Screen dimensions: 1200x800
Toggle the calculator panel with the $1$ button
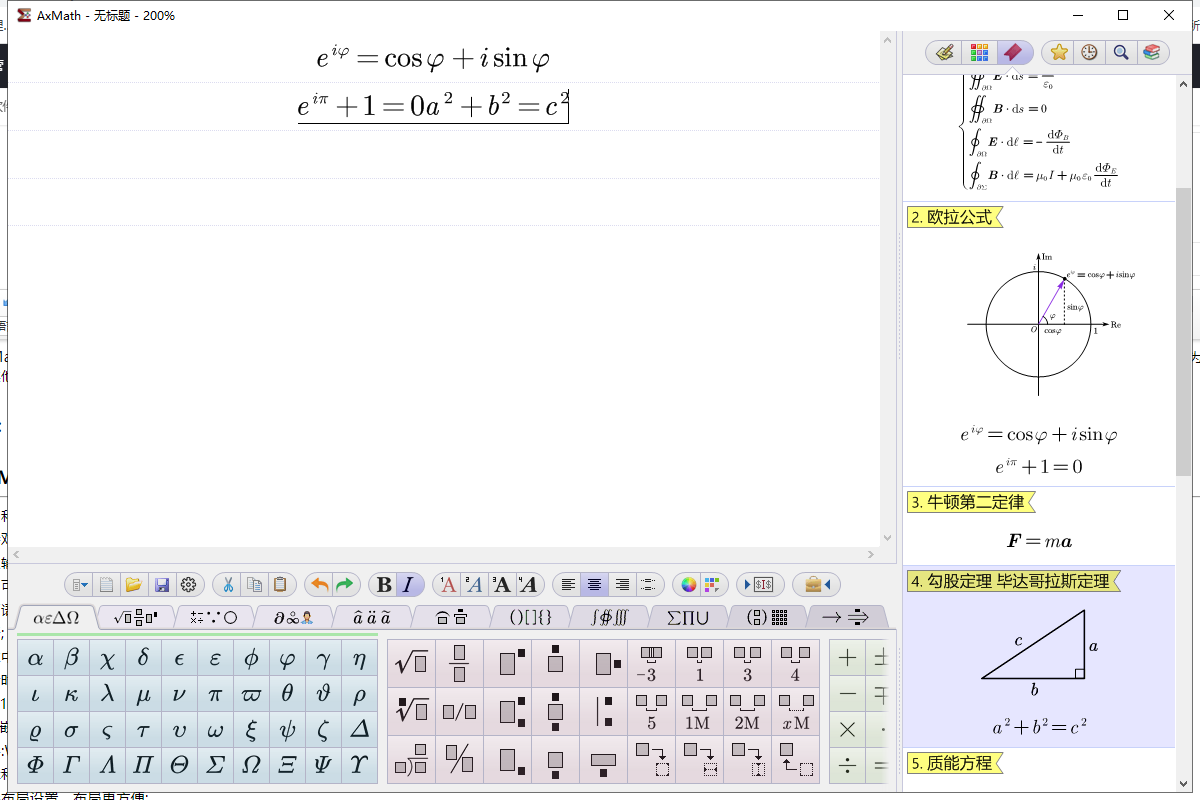click(x=761, y=584)
